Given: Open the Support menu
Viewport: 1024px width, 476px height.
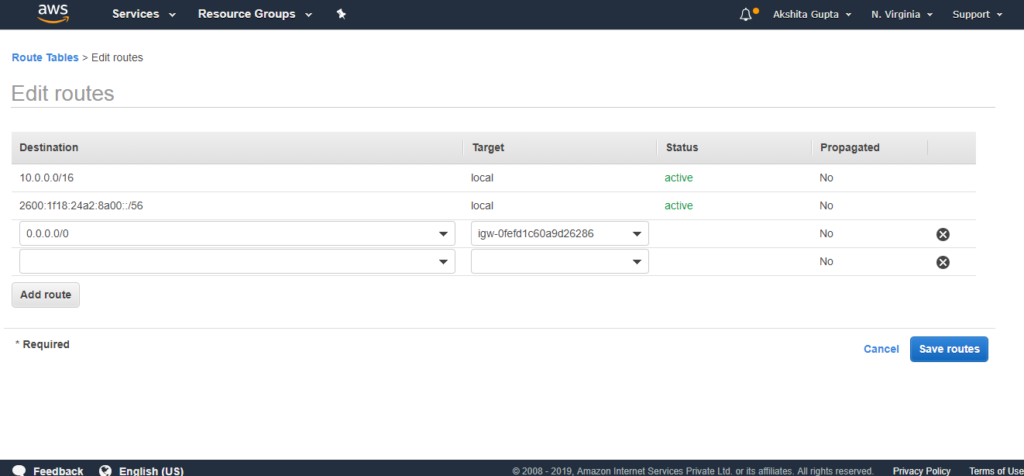Looking at the screenshot, I should pyautogui.click(x=977, y=14).
